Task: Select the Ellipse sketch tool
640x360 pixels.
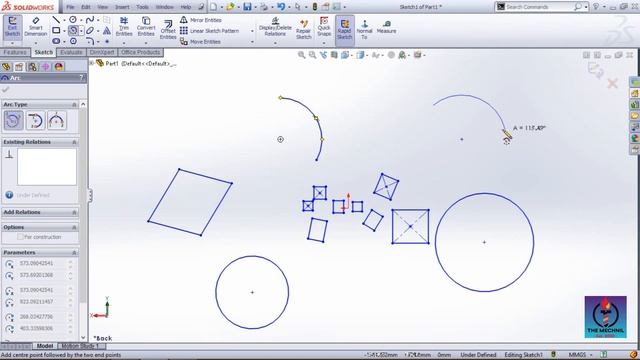Action: click(x=90, y=31)
